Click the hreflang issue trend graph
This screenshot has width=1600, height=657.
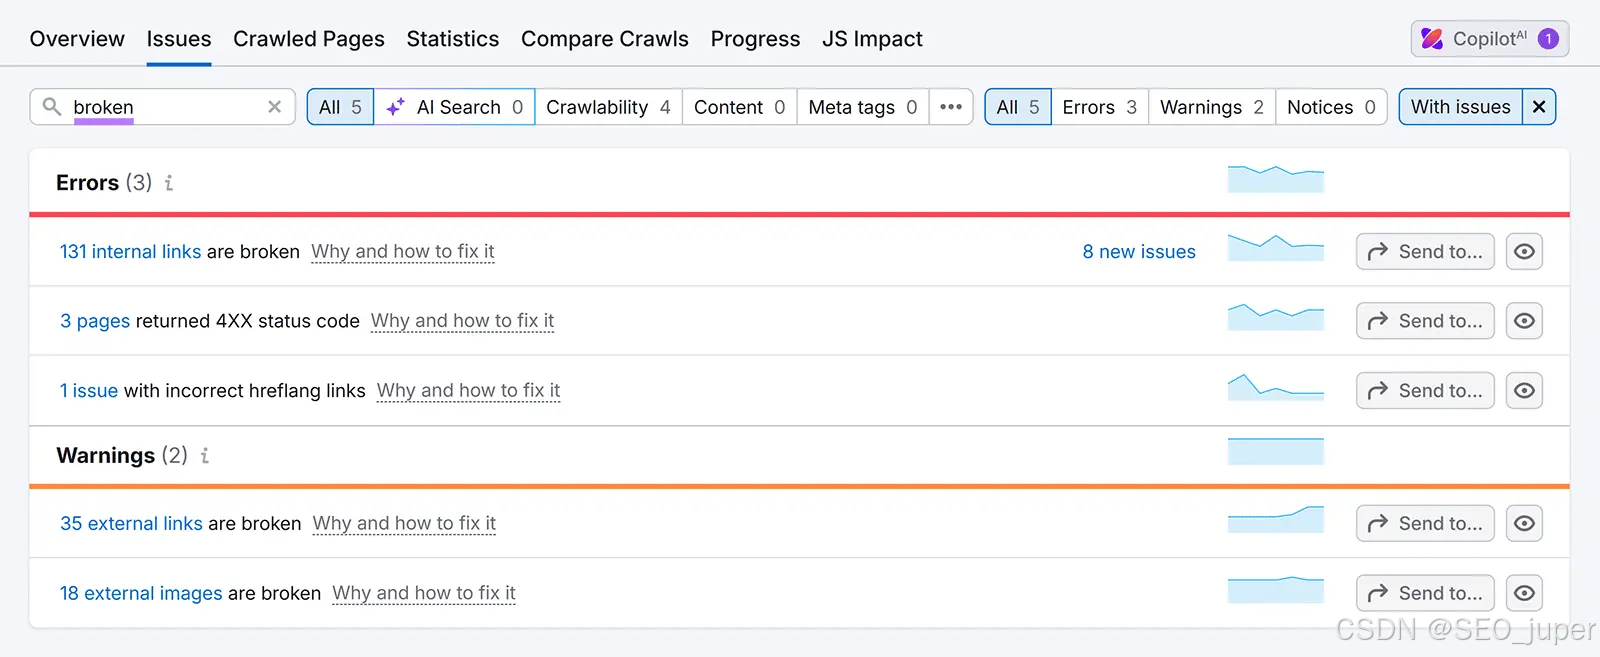point(1275,388)
